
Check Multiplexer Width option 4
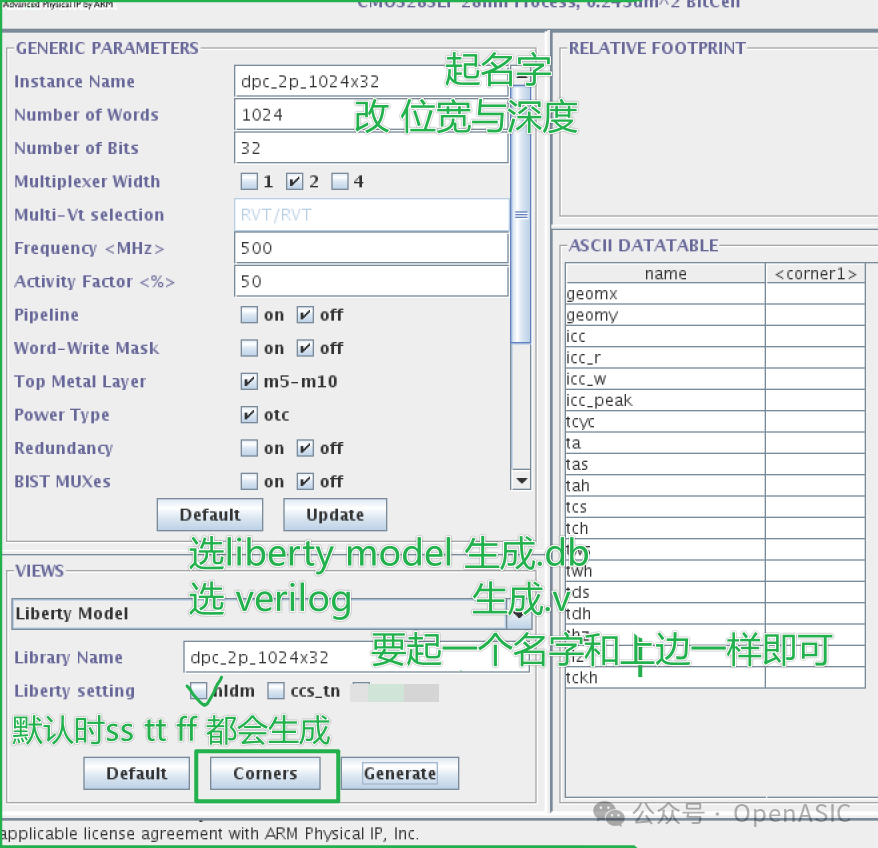[339, 181]
